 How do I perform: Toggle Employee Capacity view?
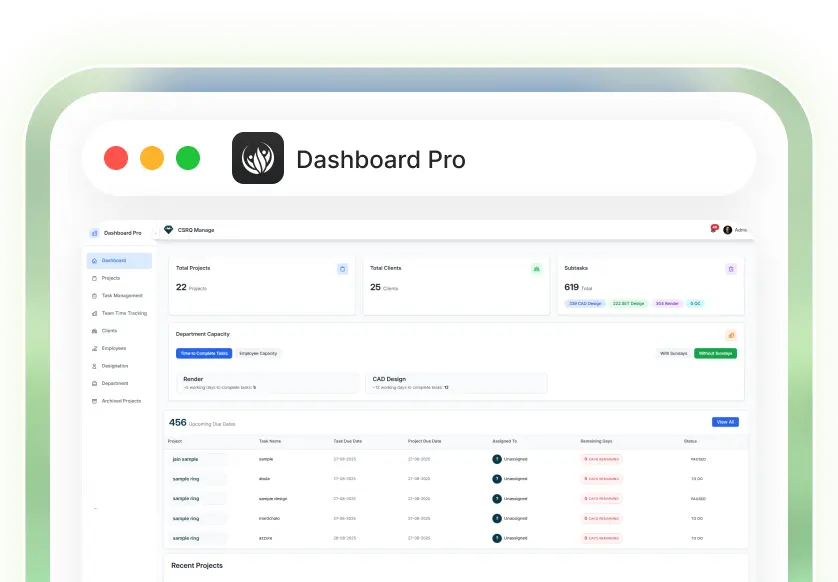tap(259, 353)
